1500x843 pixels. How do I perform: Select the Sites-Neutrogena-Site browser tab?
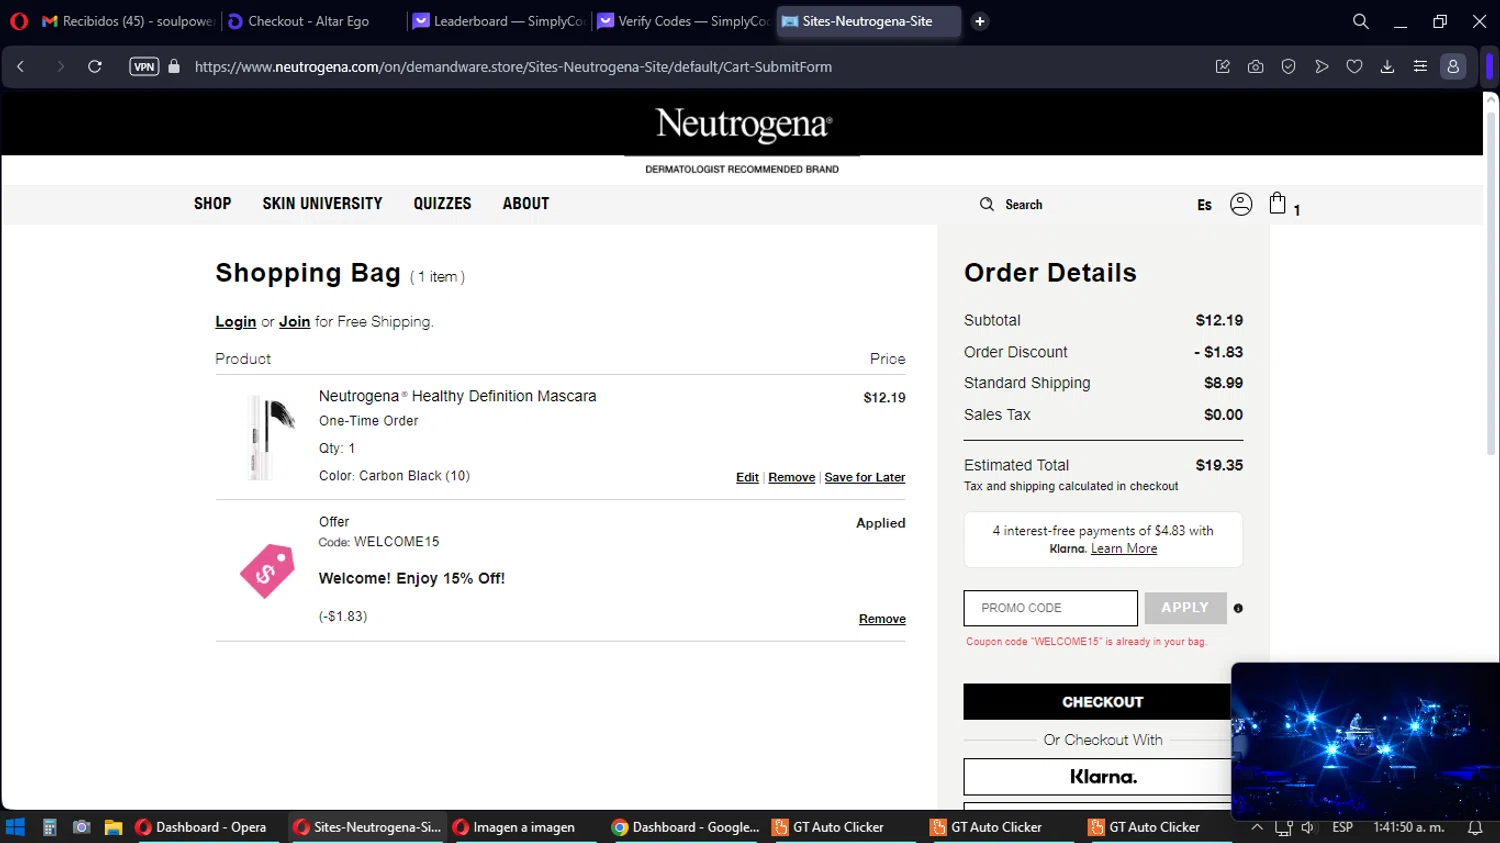click(x=868, y=21)
